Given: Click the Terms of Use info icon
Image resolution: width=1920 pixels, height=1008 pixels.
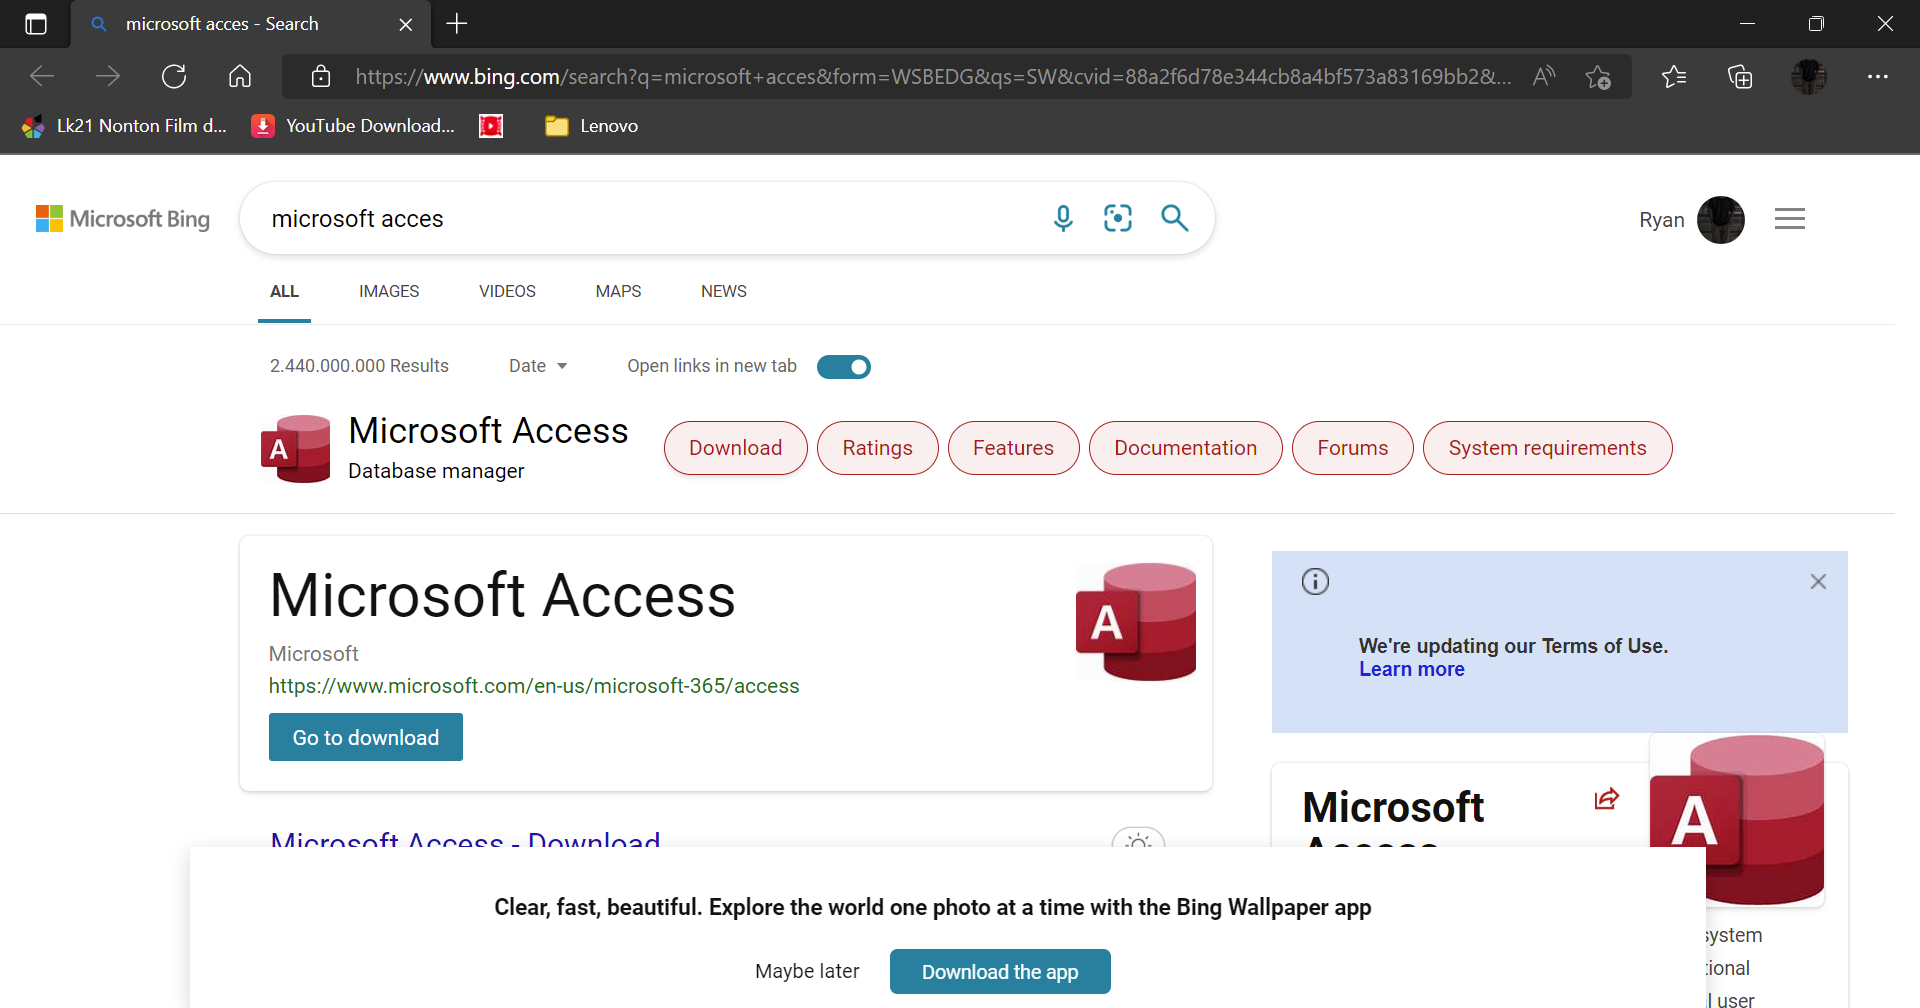Looking at the screenshot, I should click(1315, 581).
